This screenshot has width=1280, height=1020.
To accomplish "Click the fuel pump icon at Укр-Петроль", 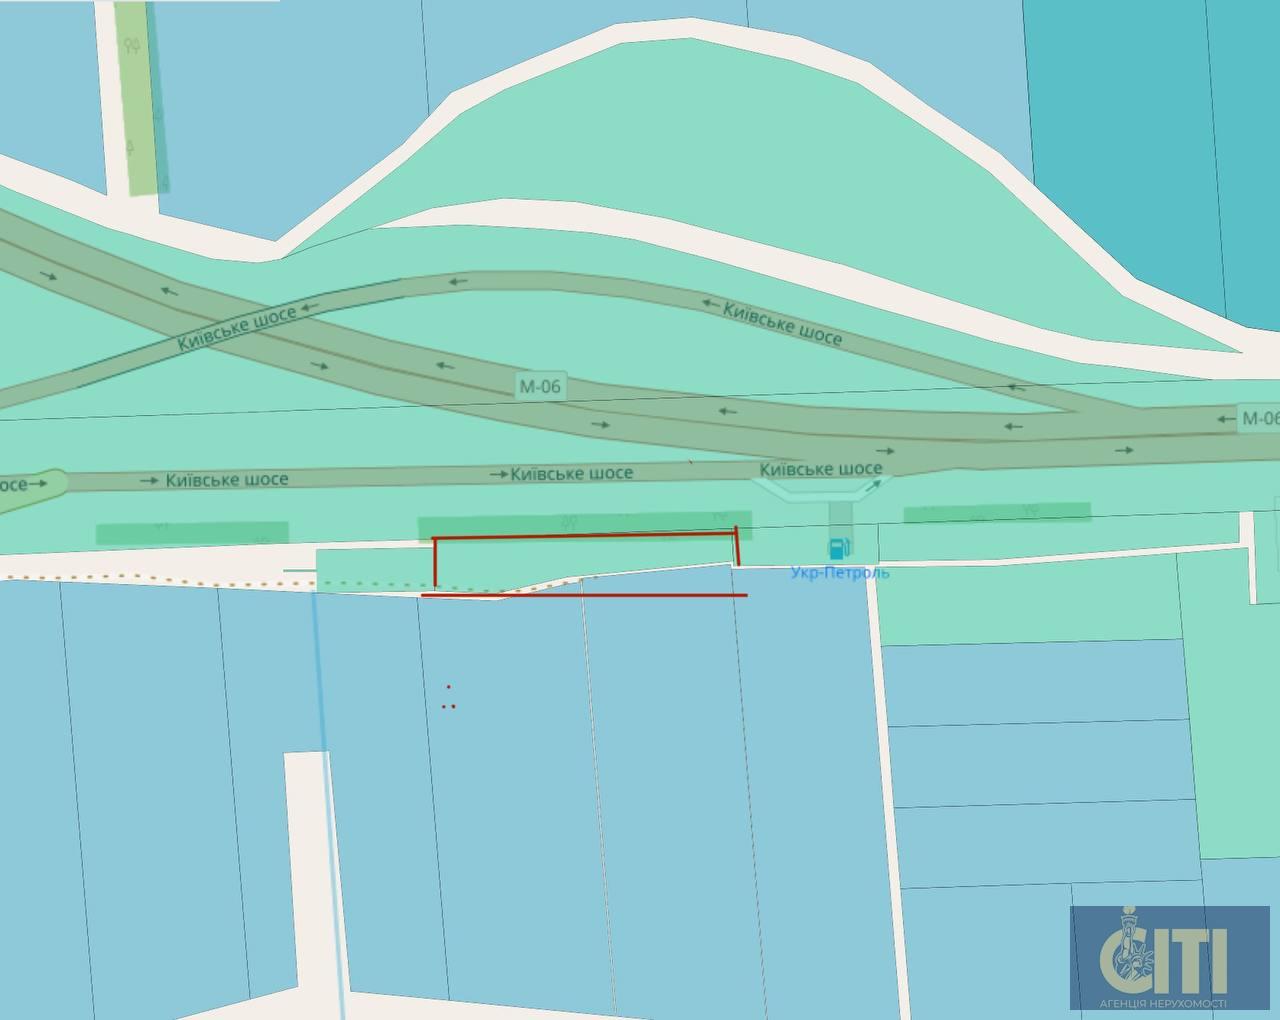I will click(838, 547).
